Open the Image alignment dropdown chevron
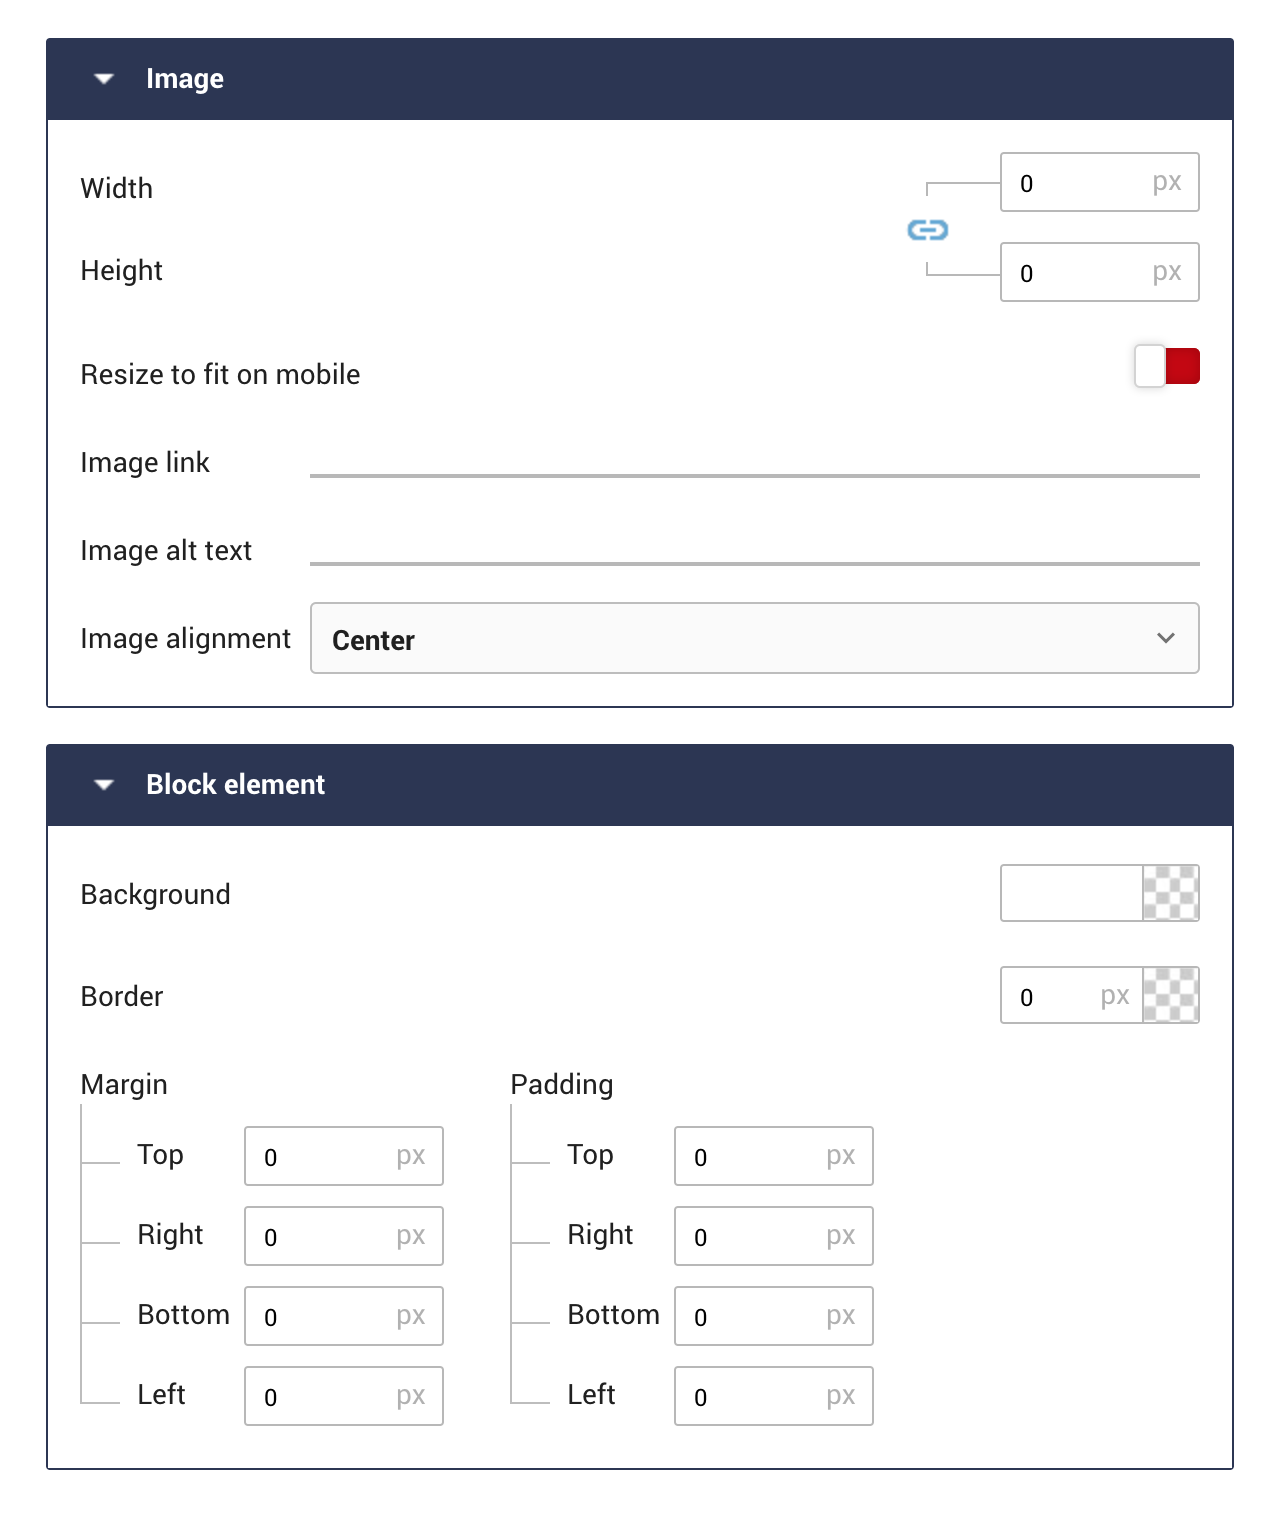Screen dimensions: 1278x1538 [x=1166, y=637]
